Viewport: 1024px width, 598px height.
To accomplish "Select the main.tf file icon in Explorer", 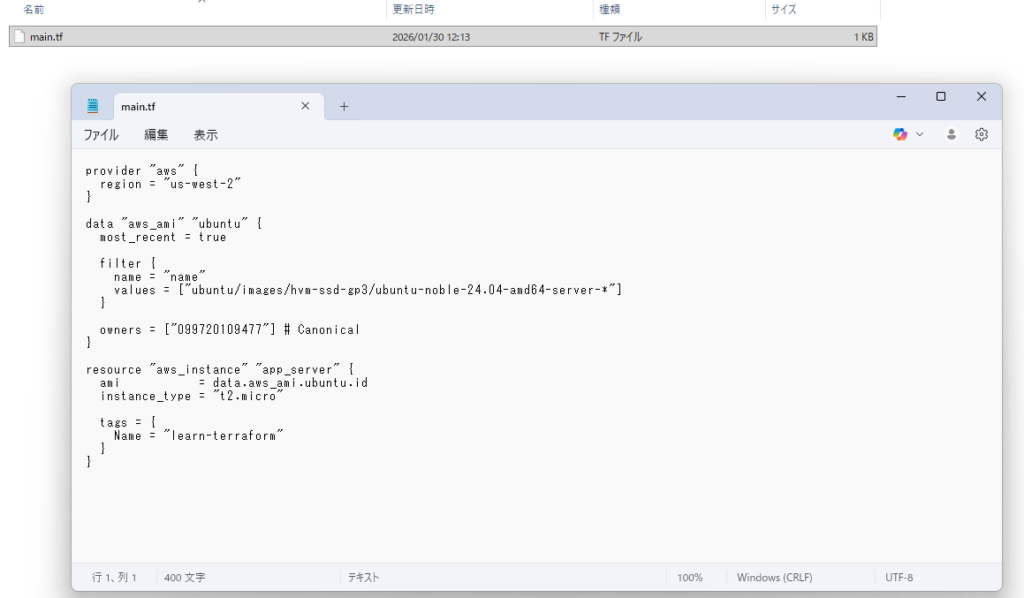I will click(19, 37).
